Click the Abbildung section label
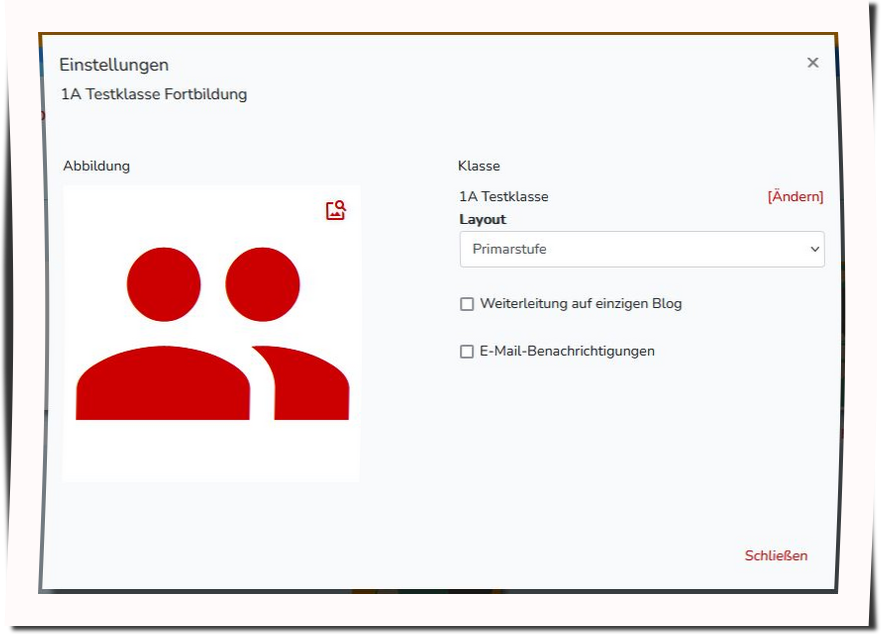 click(x=97, y=166)
